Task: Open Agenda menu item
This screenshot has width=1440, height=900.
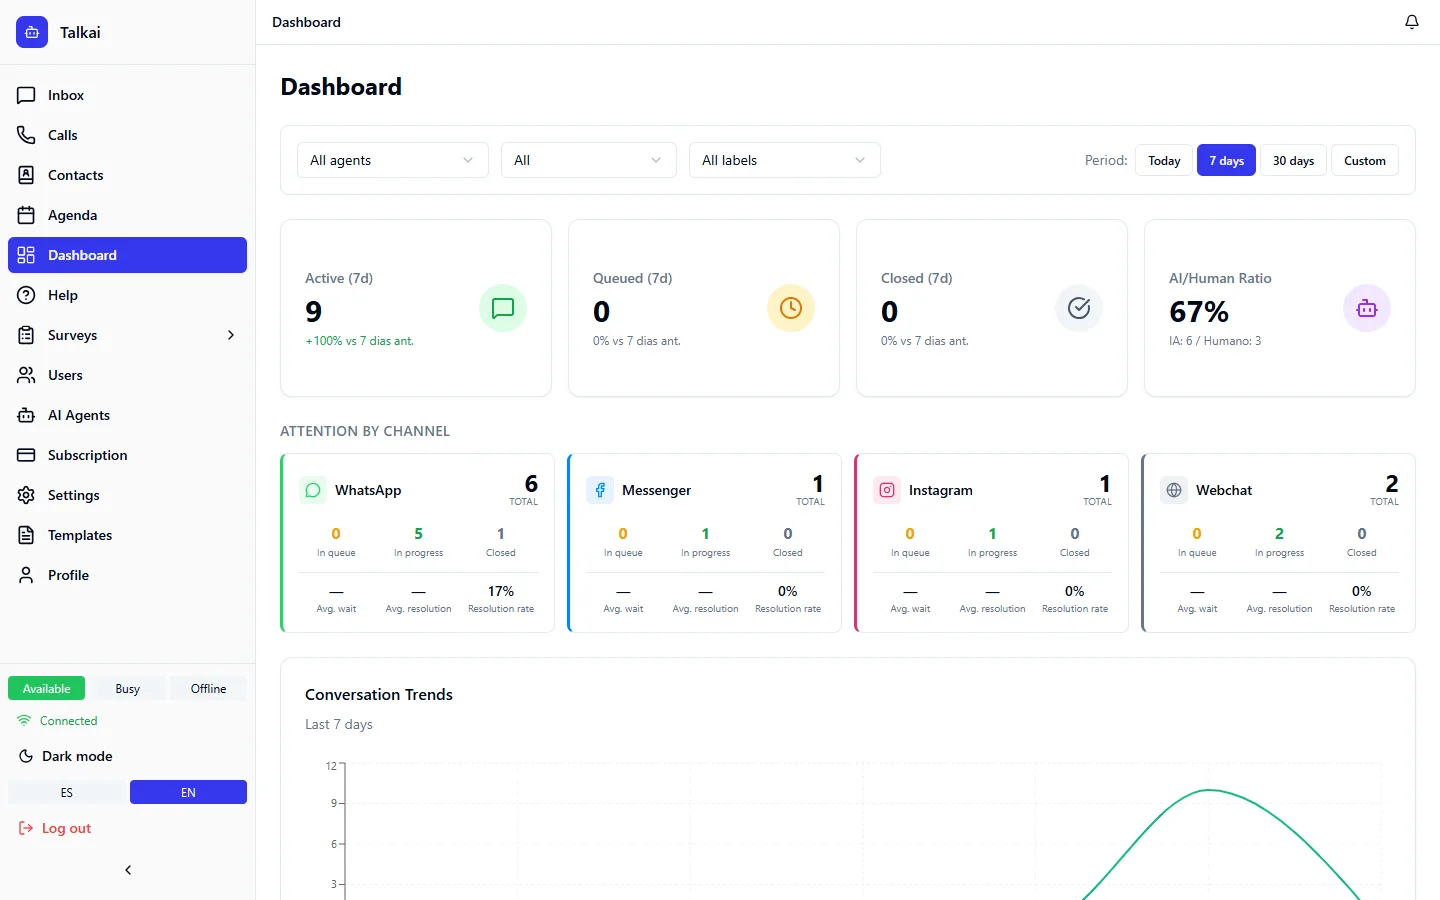Action: (127, 215)
